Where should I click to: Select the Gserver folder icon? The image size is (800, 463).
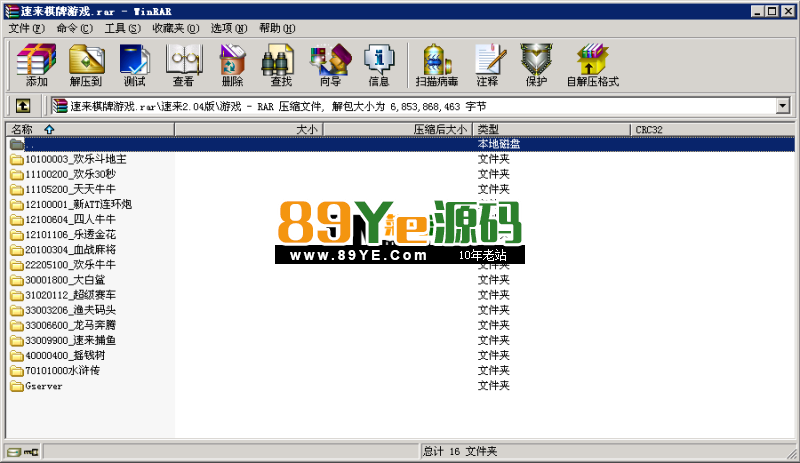coord(17,386)
